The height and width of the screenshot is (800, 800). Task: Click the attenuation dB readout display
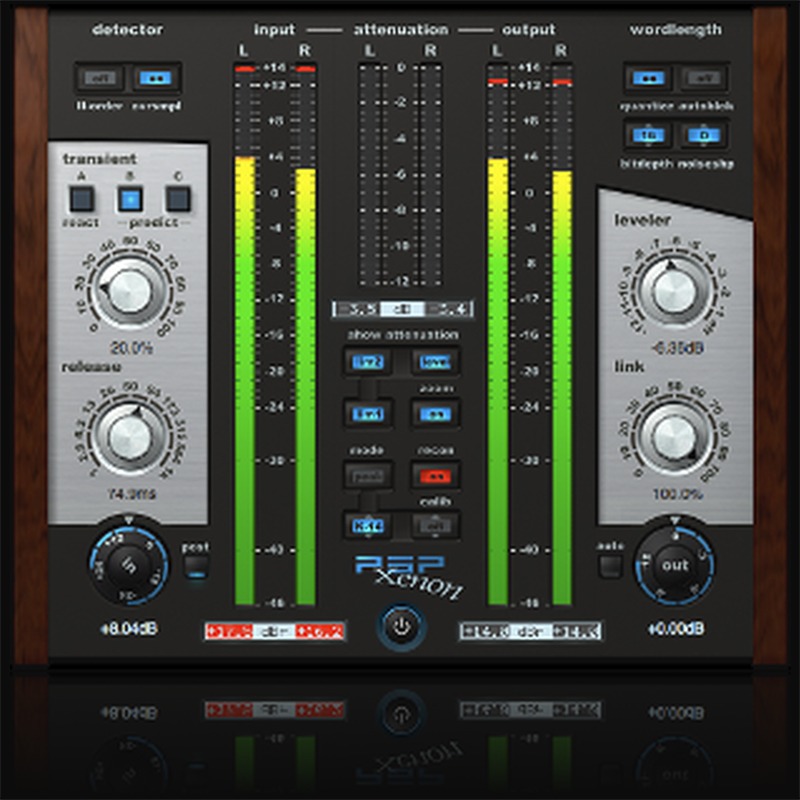coord(403,309)
